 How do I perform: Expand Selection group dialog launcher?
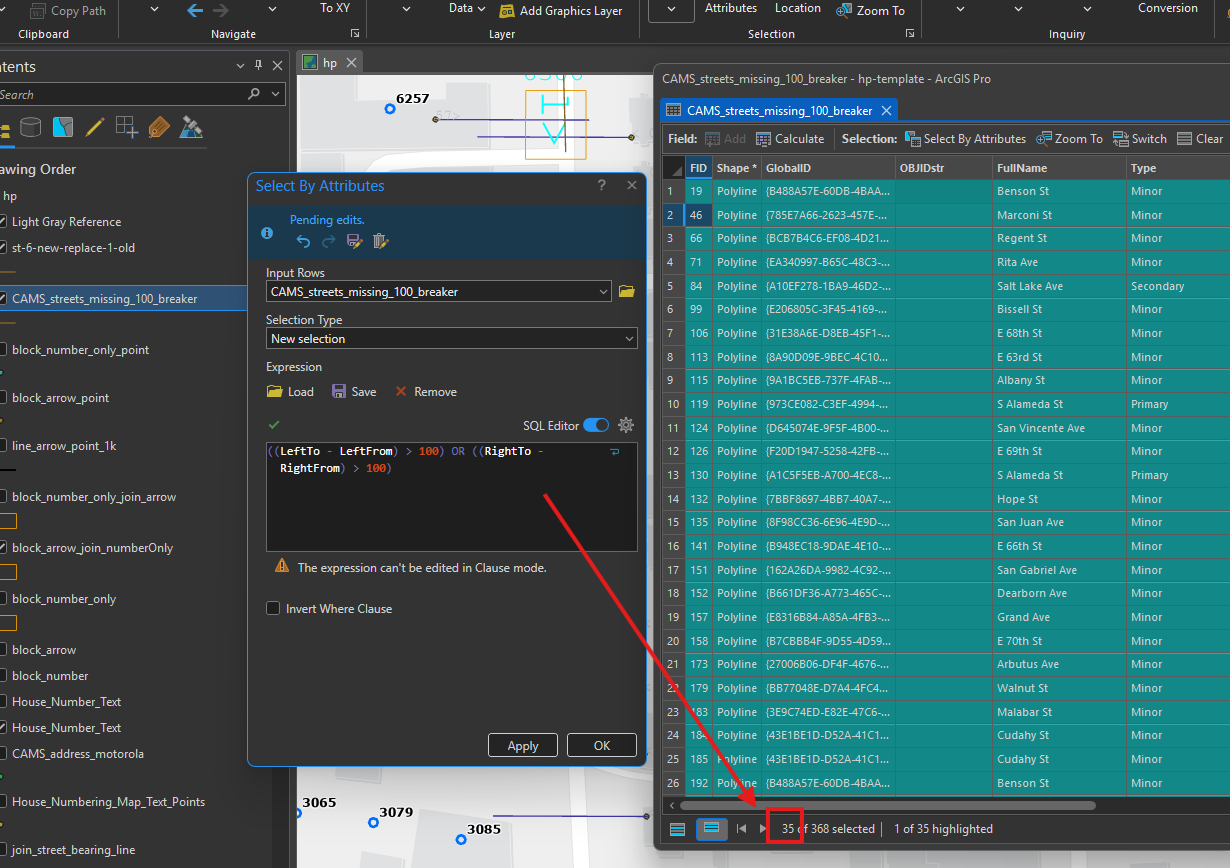tap(910, 34)
